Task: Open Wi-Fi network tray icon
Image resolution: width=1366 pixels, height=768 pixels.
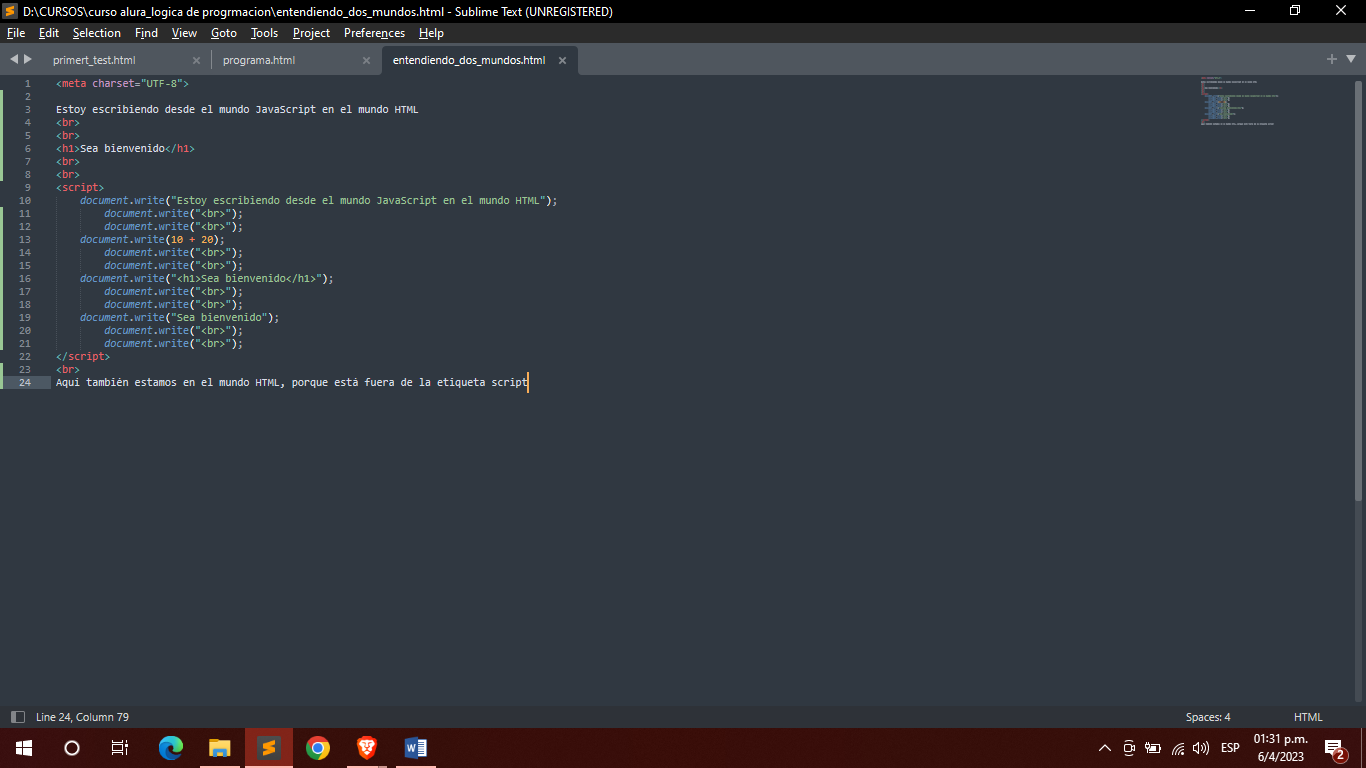Action: (x=1178, y=748)
